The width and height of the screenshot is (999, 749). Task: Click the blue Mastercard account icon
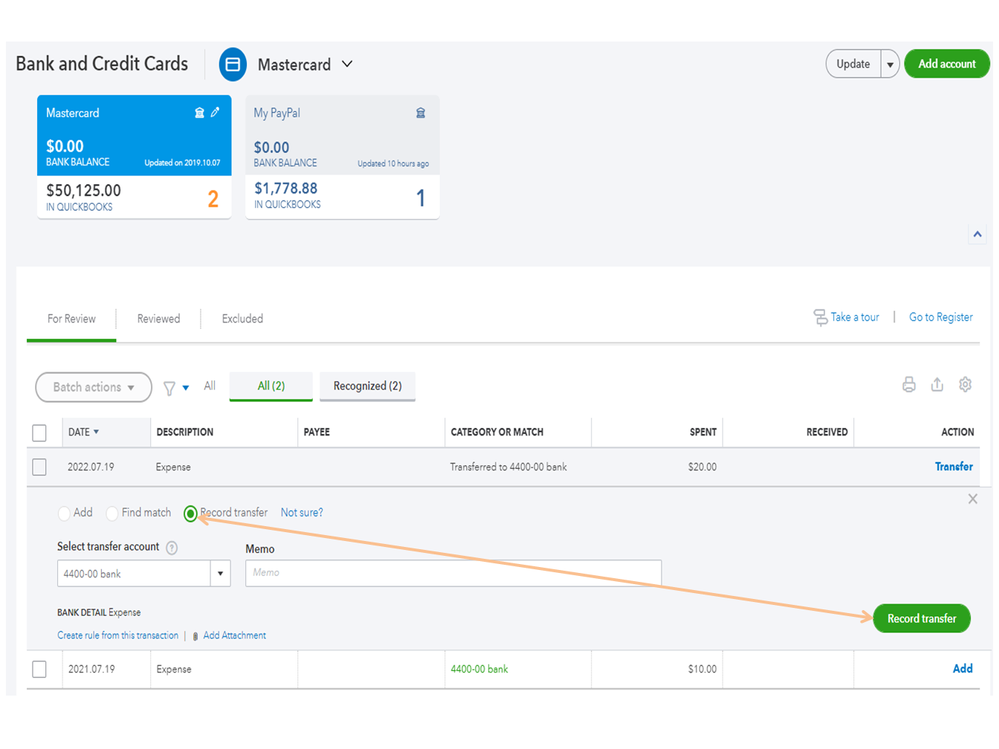point(233,64)
